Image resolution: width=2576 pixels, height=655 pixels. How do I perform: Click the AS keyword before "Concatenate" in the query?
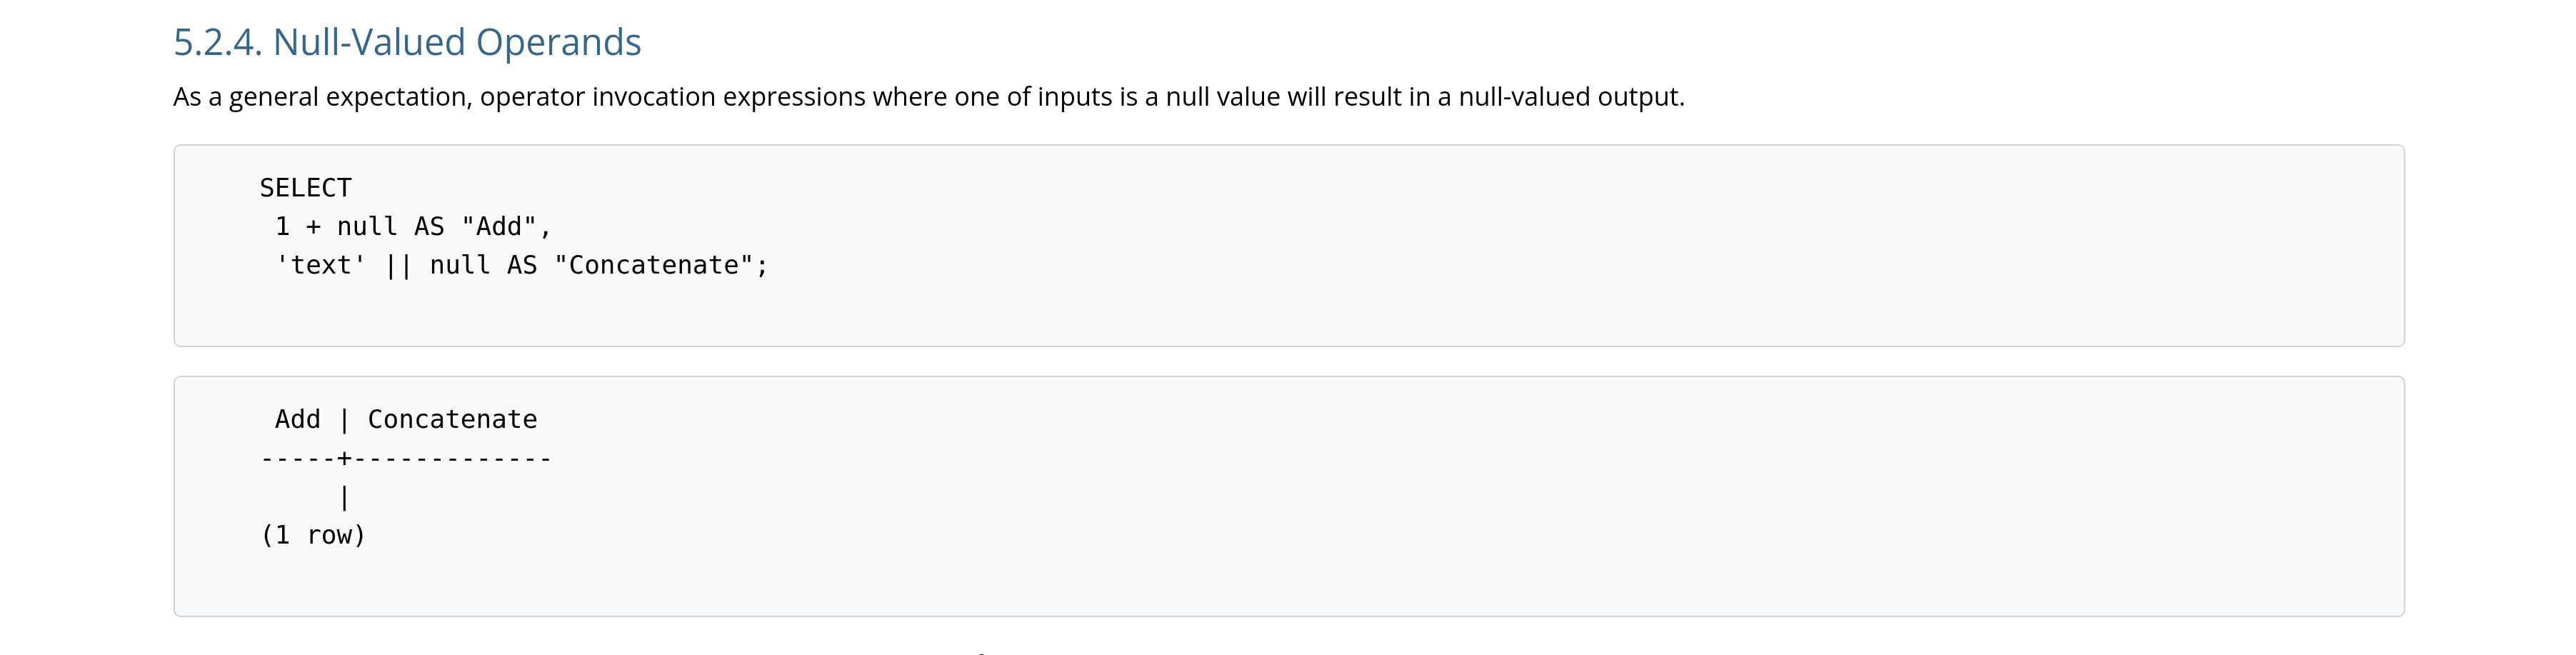pyautogui.click(x=522, y=266)
